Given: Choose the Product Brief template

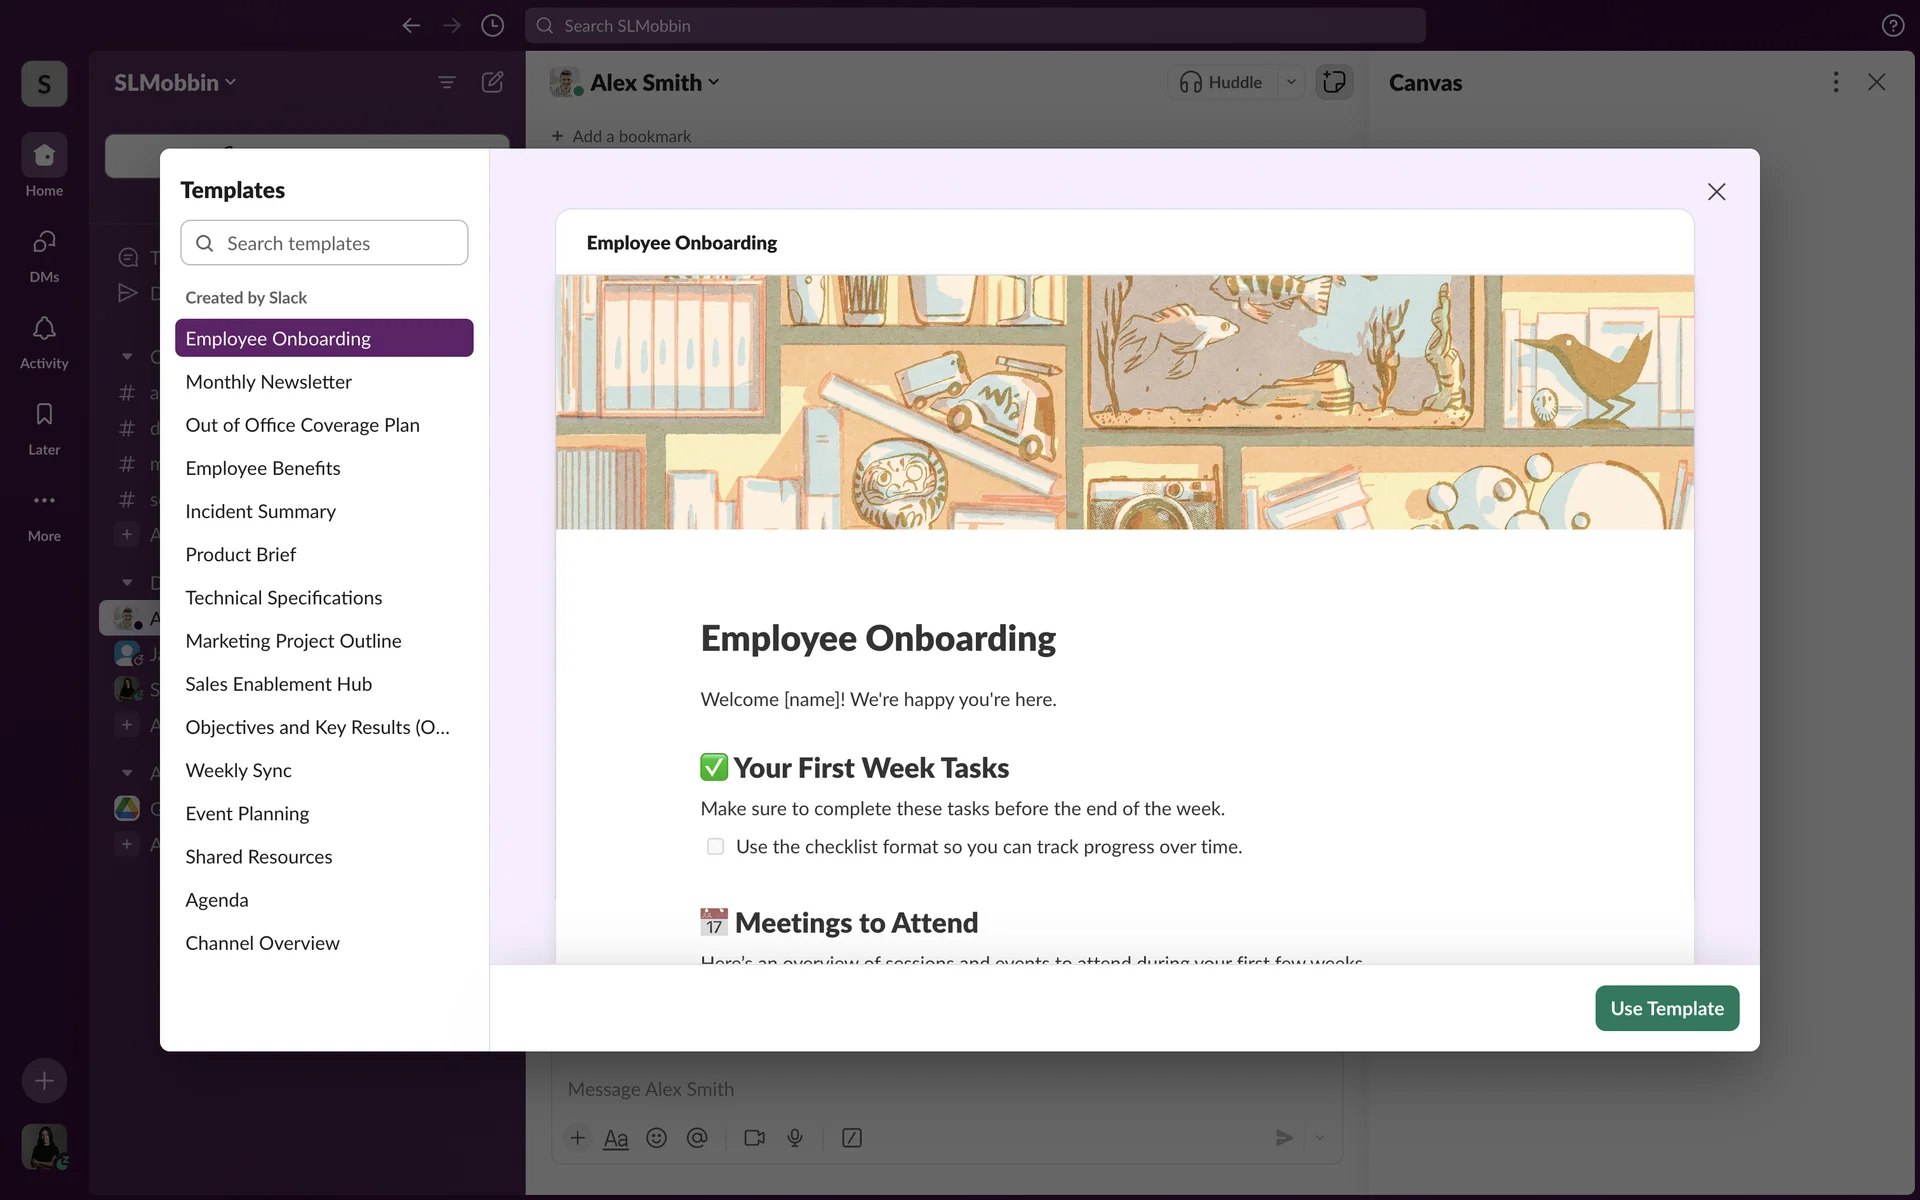Looking at the screenshot, I should tap(240, 555).
